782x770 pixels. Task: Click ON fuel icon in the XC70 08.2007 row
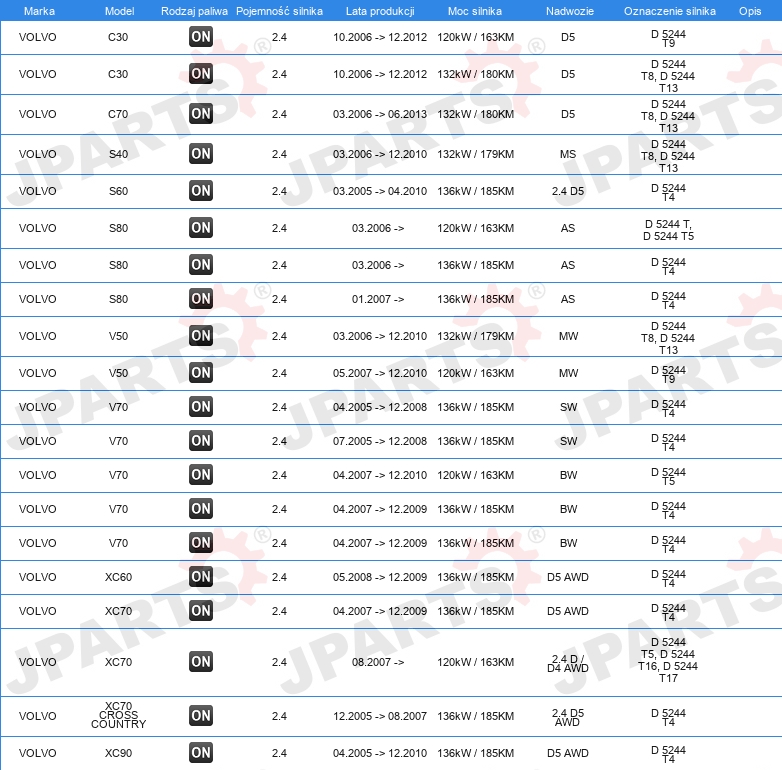(x=201, y=662)
